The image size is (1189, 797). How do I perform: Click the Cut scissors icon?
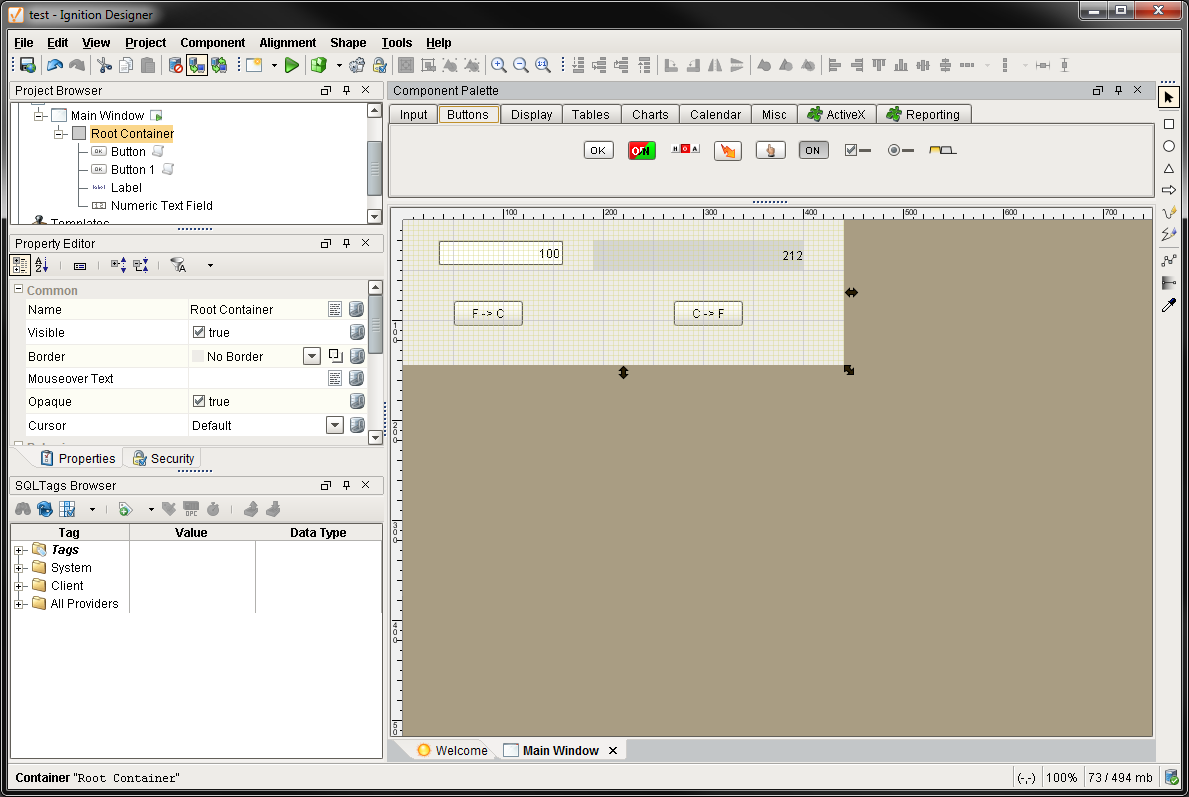coord(104,65)
